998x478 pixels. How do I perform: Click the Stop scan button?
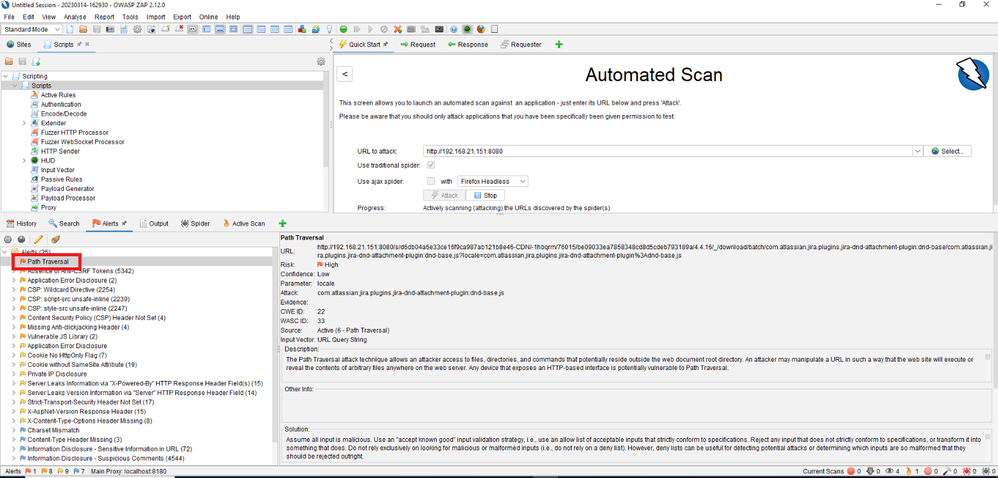click(x=484, y=195)
